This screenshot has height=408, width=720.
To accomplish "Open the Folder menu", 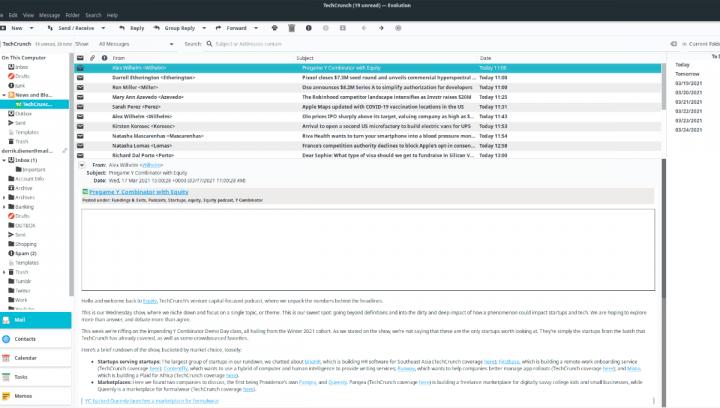I will tap(71, 15).
